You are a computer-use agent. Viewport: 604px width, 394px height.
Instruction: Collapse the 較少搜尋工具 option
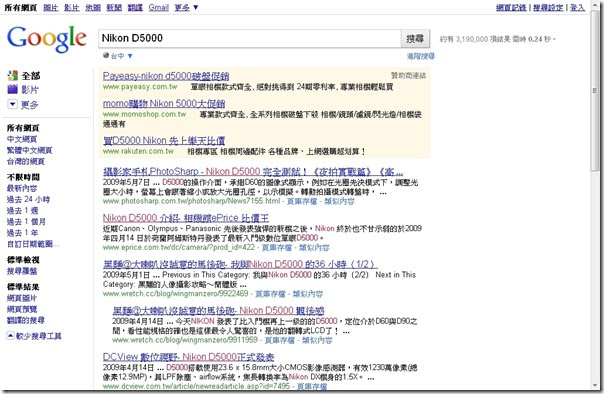coord(34,336)
